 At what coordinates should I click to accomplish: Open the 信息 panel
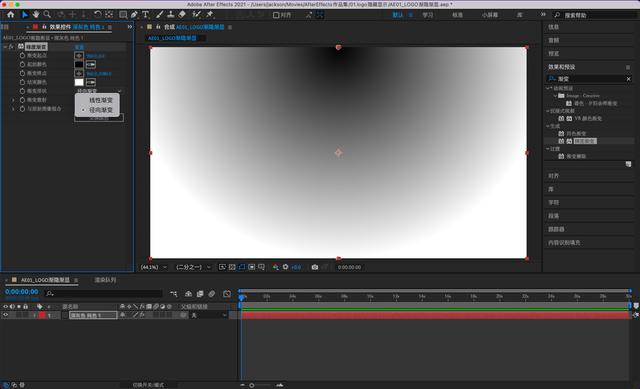pyautogui.click(x=553, y=27)
